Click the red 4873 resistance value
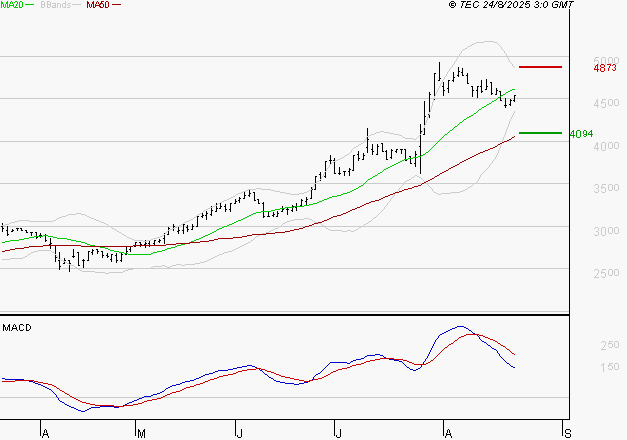 [x=605, y=68]
